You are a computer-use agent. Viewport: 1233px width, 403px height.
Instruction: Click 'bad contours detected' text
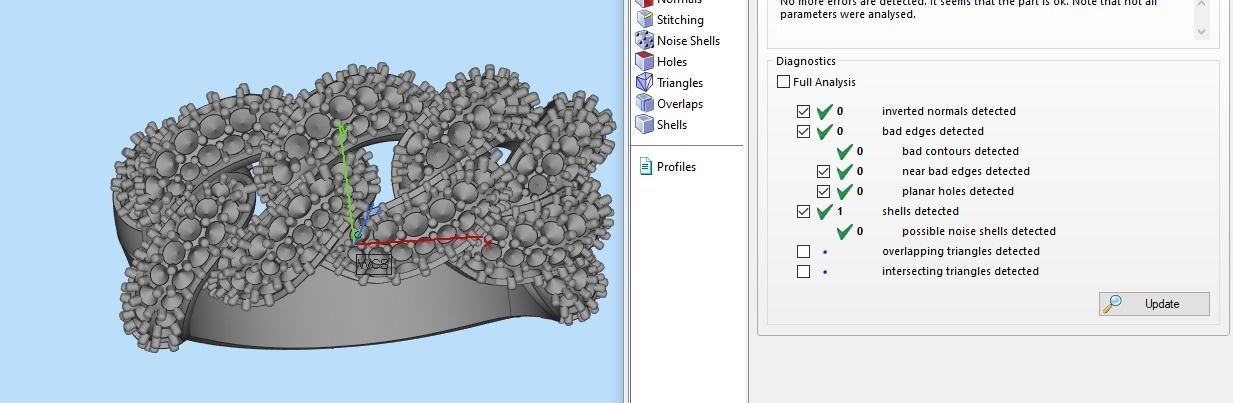coord(960,151)
